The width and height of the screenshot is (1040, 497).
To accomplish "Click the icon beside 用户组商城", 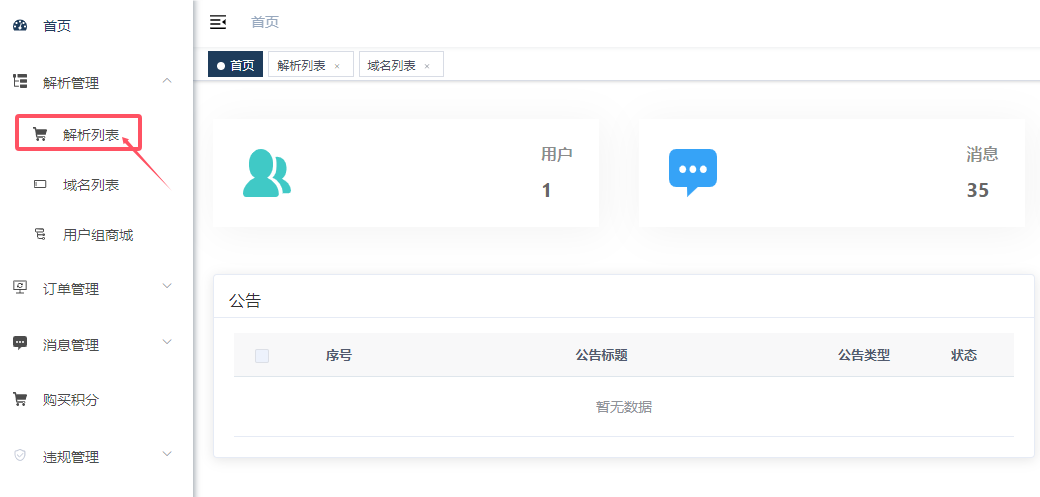I will (x=40, y=234).
